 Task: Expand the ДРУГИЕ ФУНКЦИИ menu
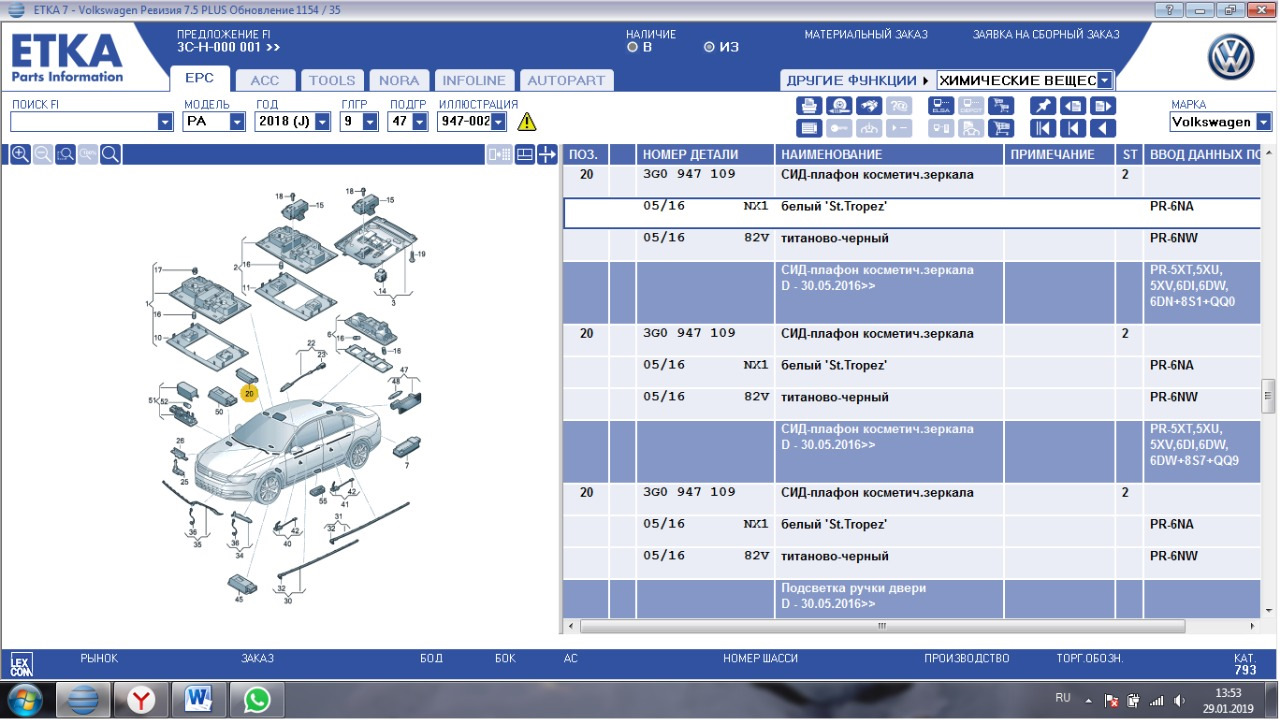pyautogui.click(x=857, y=80)
